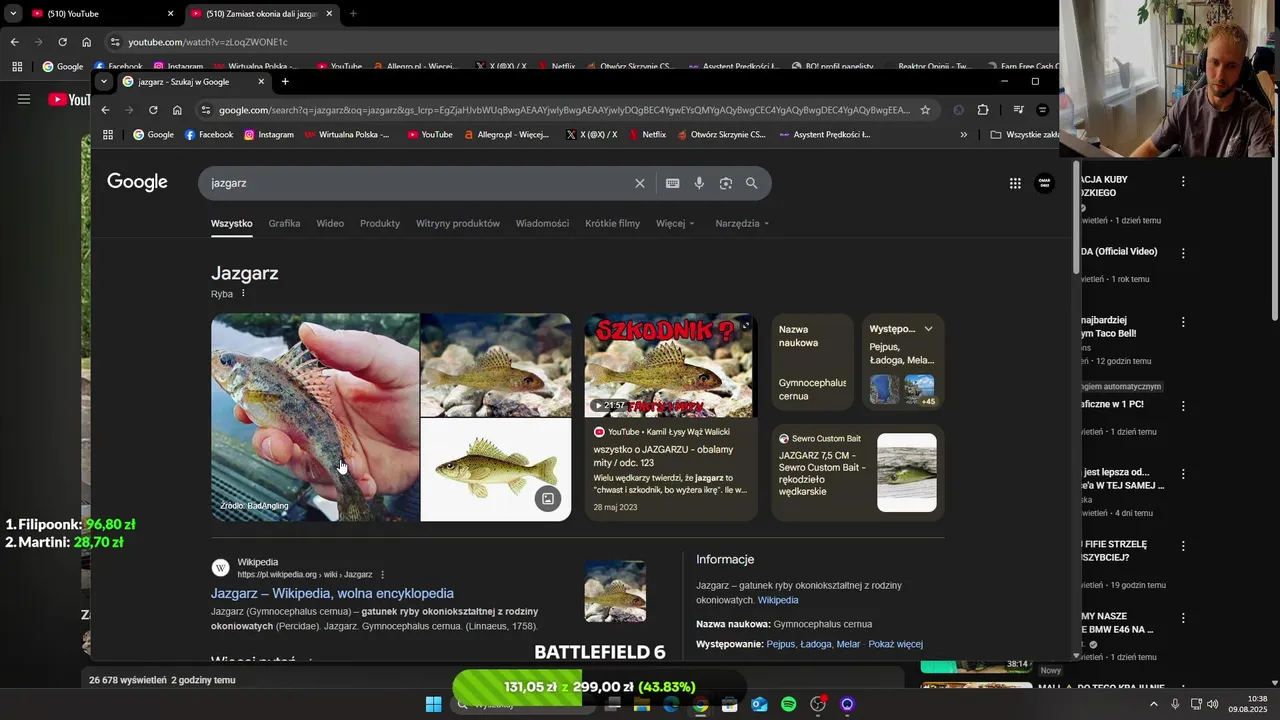Open the Wikipedia link in Informacje panel
1280x720 pixels.
tap(778, 600)
